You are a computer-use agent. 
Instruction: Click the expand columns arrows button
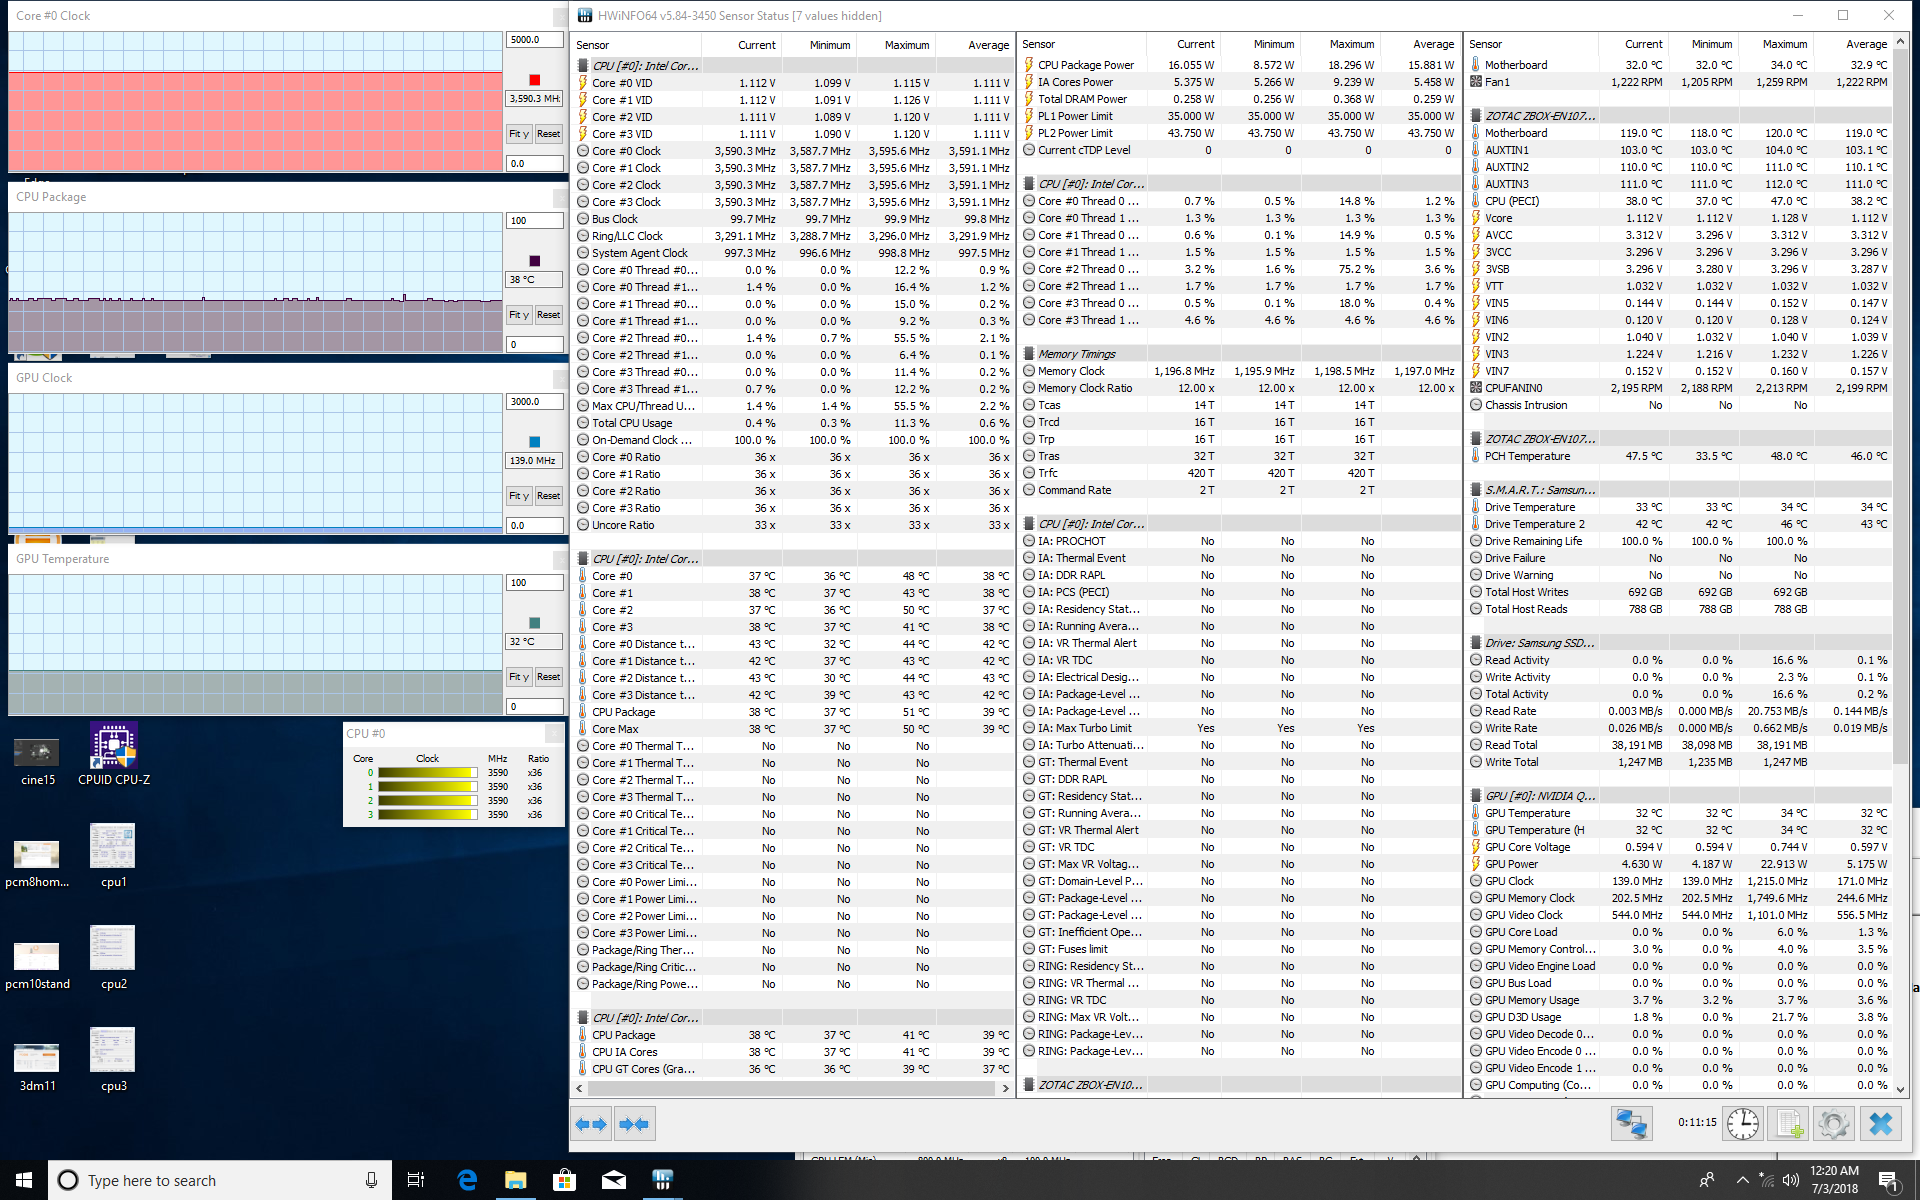pyautogui.click(x=591, y=1124)
